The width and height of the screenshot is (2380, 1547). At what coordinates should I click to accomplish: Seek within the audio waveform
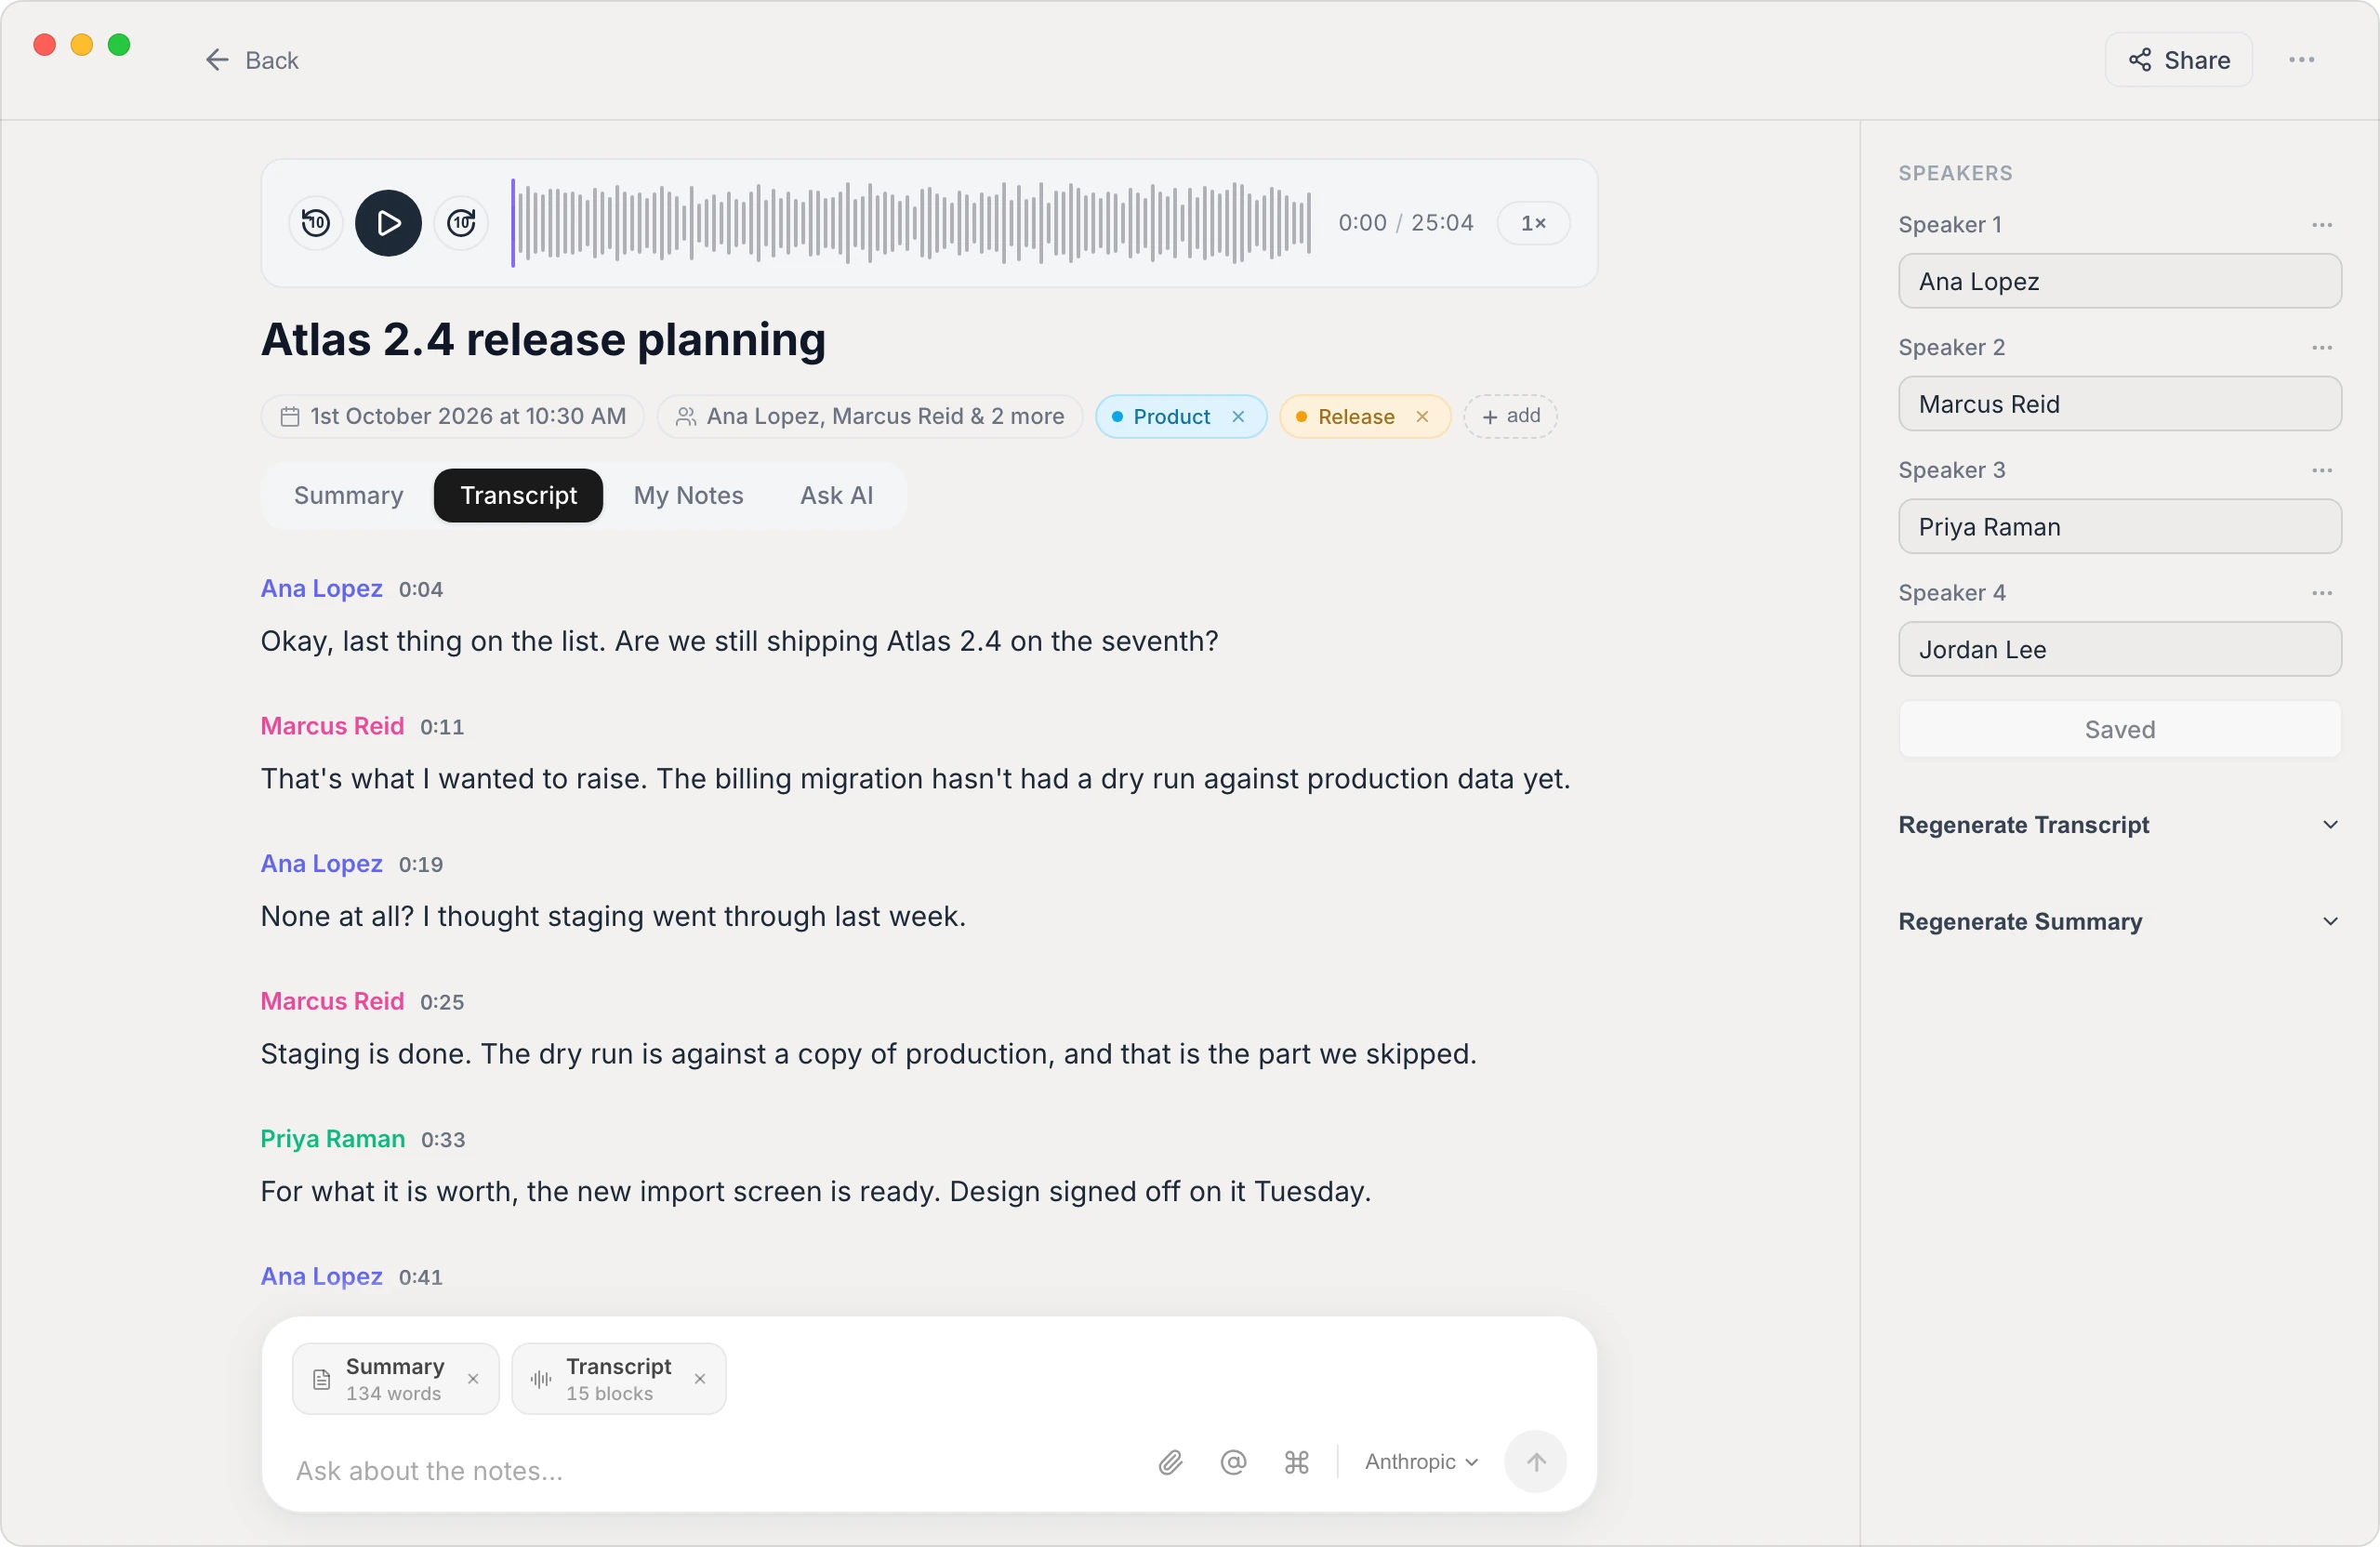click(x=910, y=222)
